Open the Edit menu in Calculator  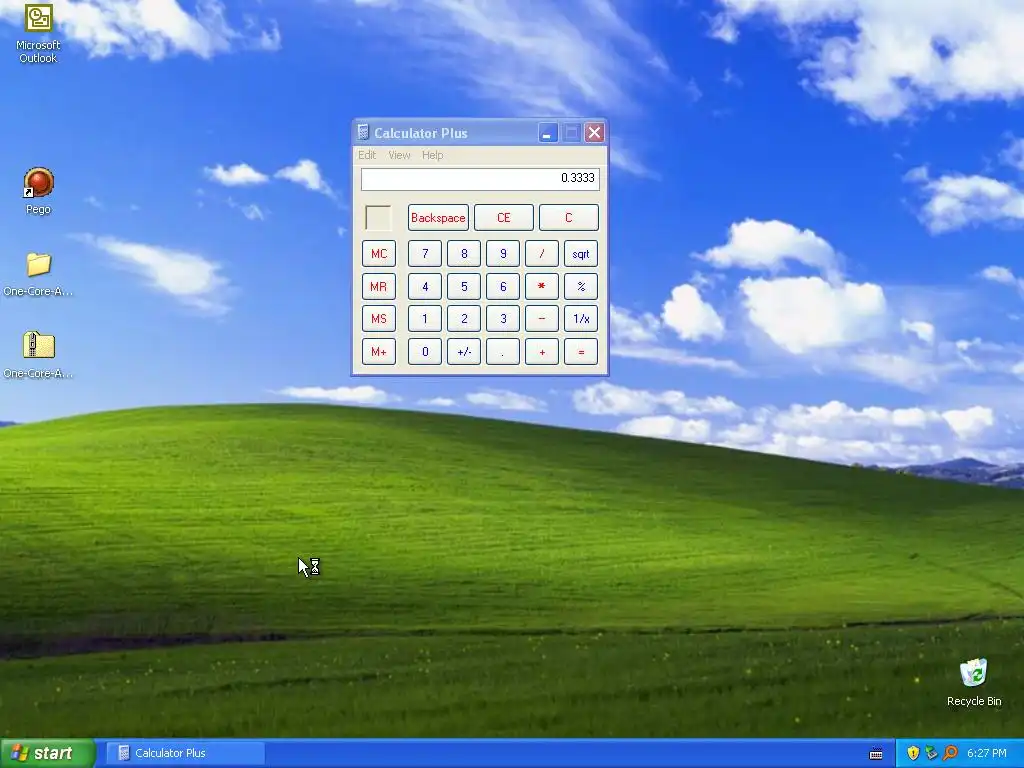pyautogui.click(x=367, y=155)
